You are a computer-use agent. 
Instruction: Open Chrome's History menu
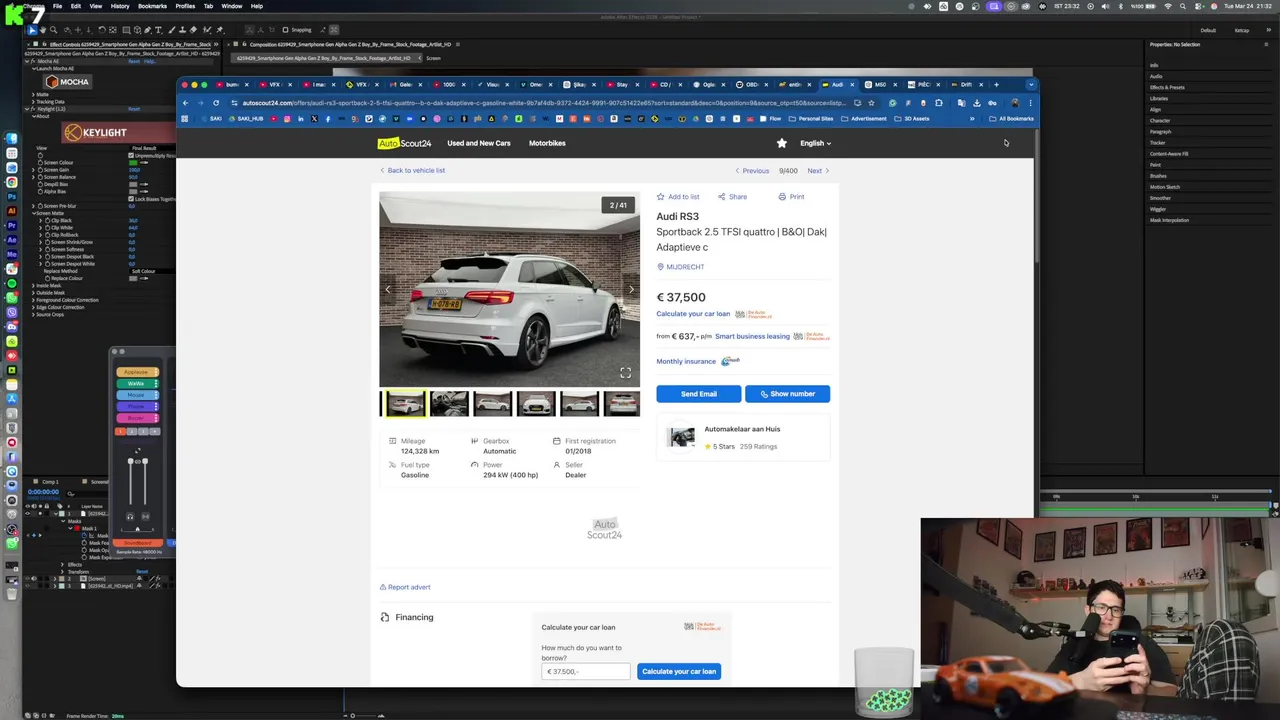119,6
